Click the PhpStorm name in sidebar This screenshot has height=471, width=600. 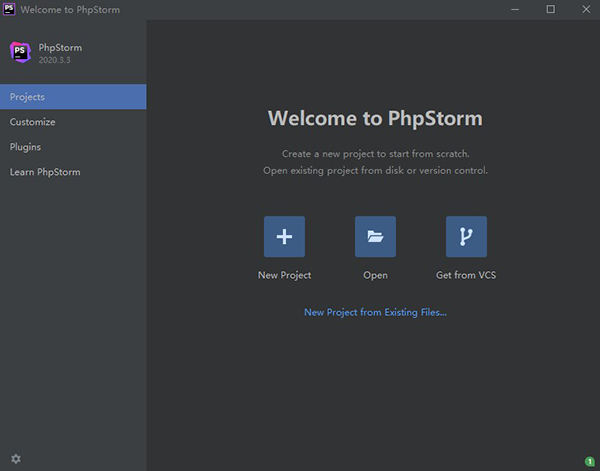60,48
